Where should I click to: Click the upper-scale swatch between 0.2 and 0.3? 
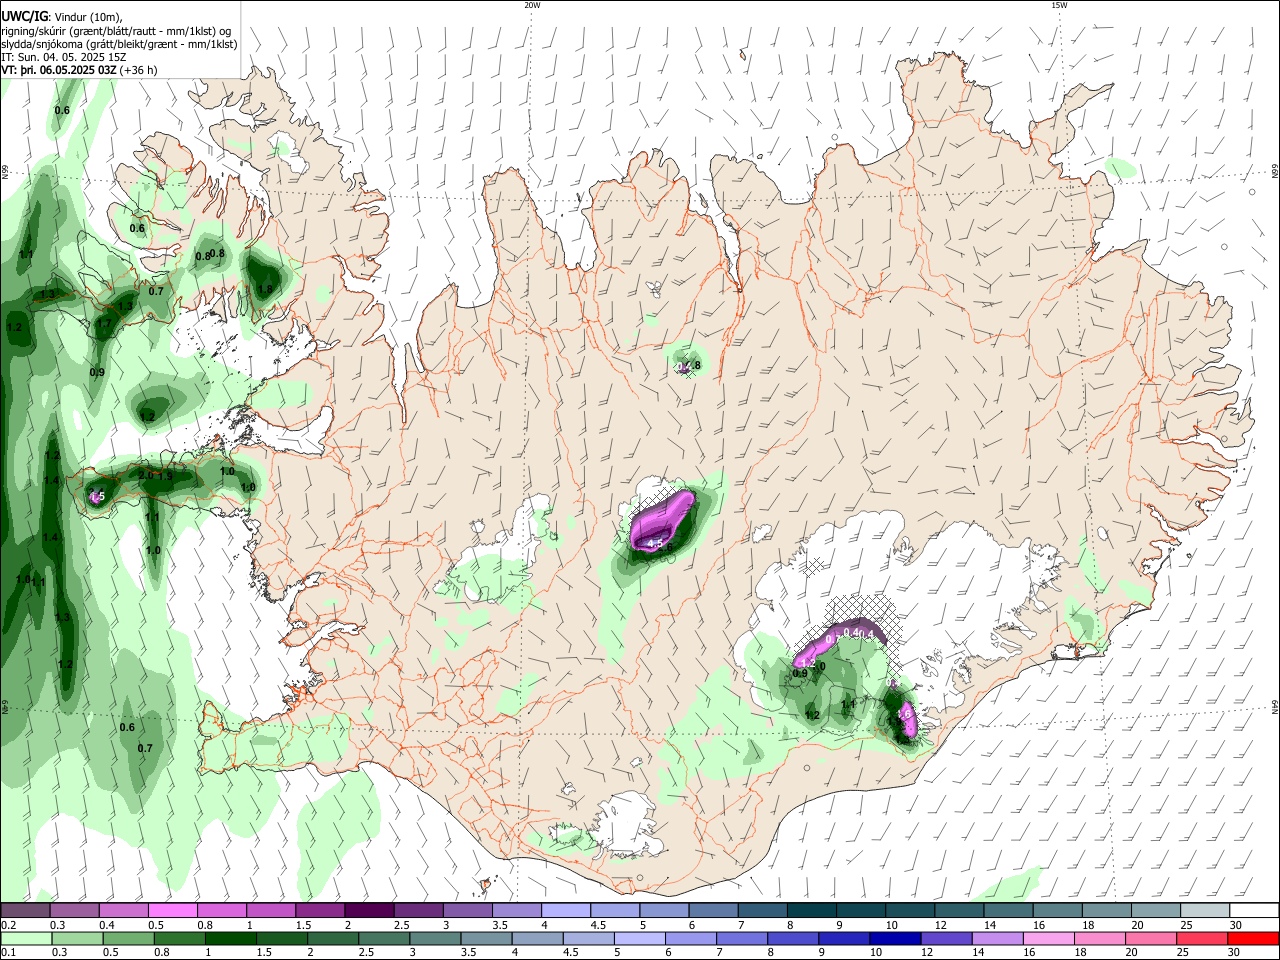click(26, 911)
